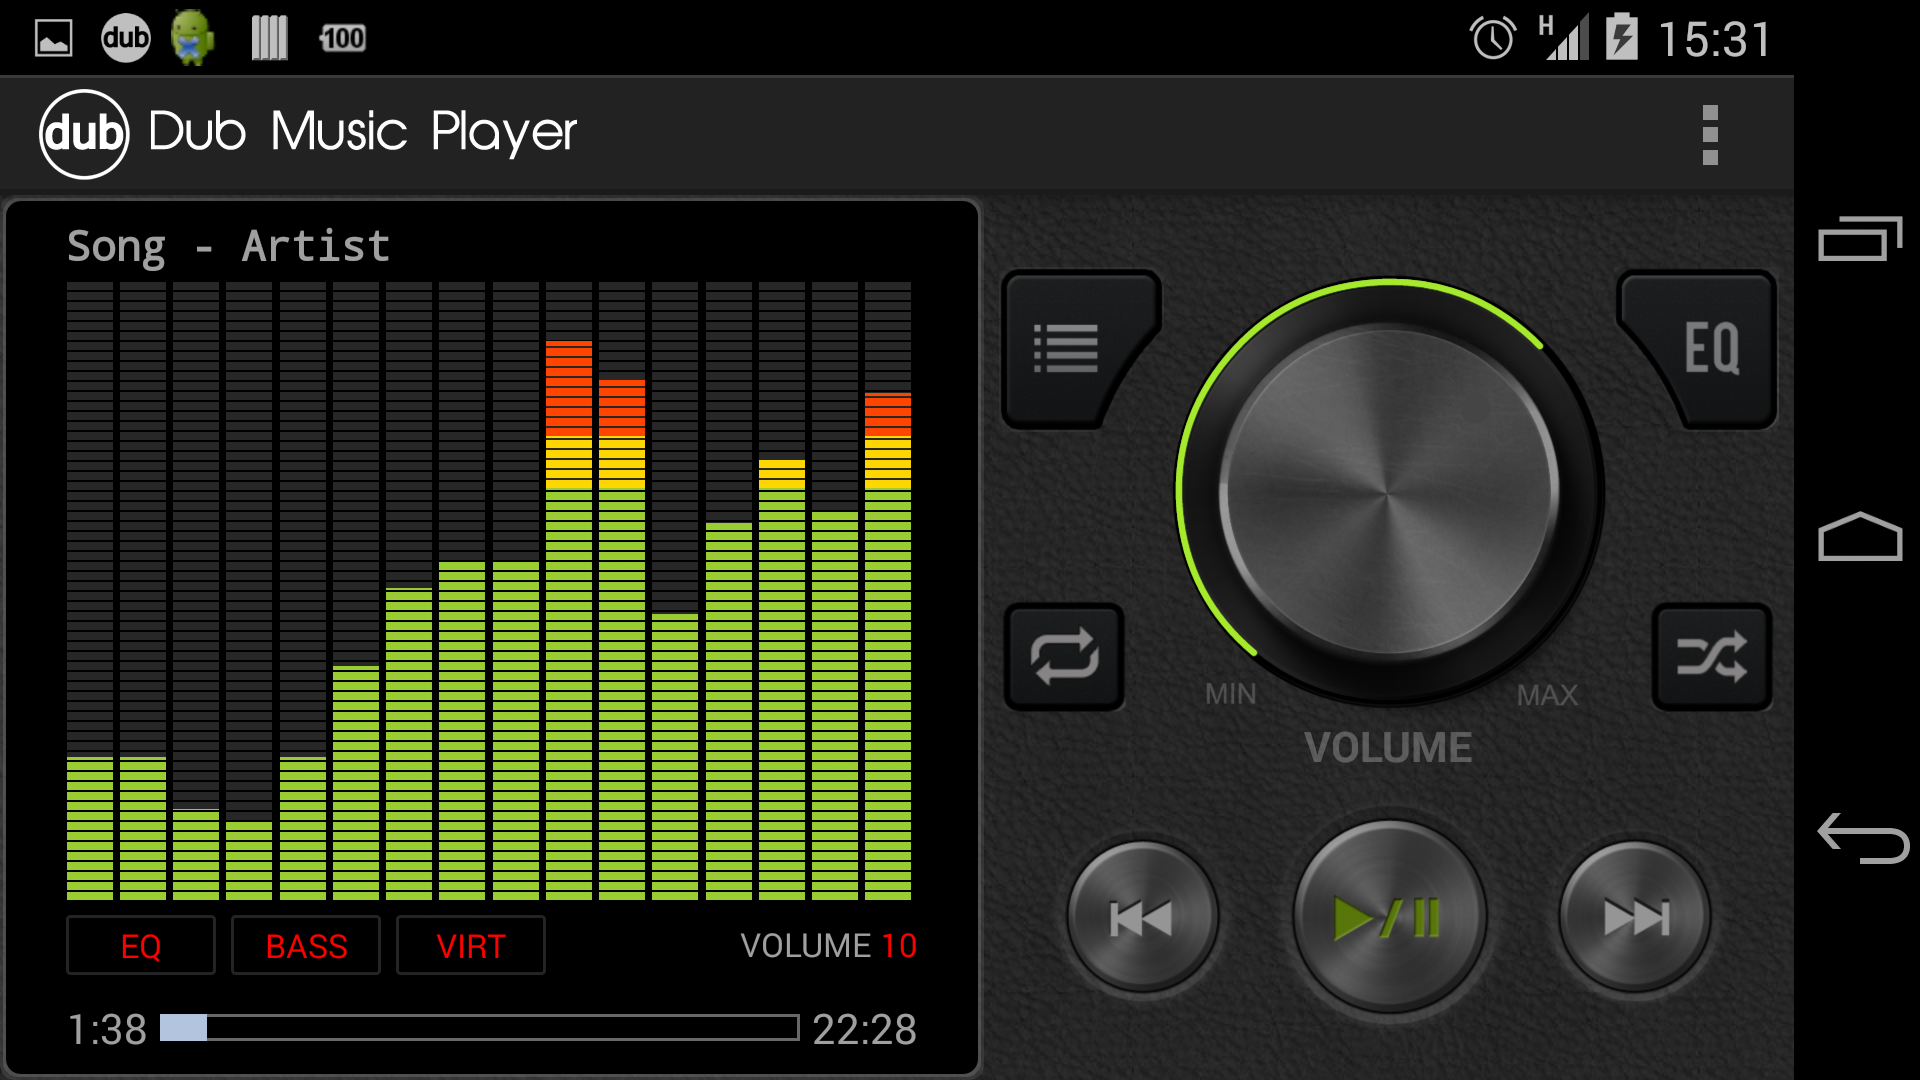
Task: Toggle the EQ effect
Action: pyautogui.click(x=140, y=945)
